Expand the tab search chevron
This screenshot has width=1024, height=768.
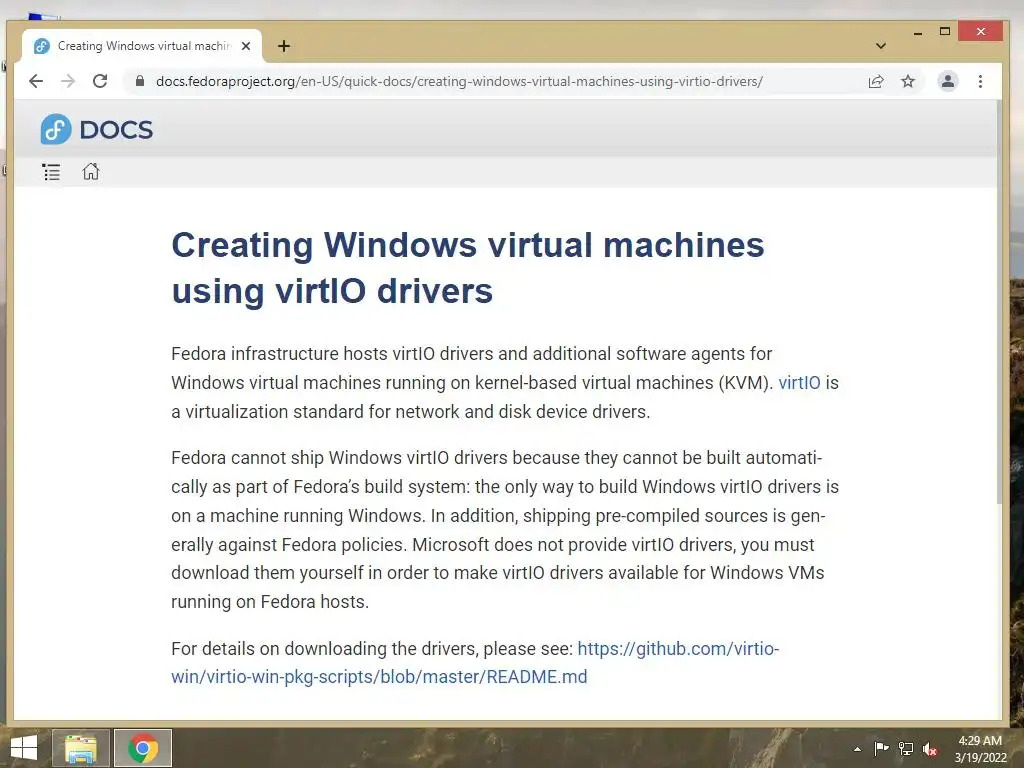880,46
